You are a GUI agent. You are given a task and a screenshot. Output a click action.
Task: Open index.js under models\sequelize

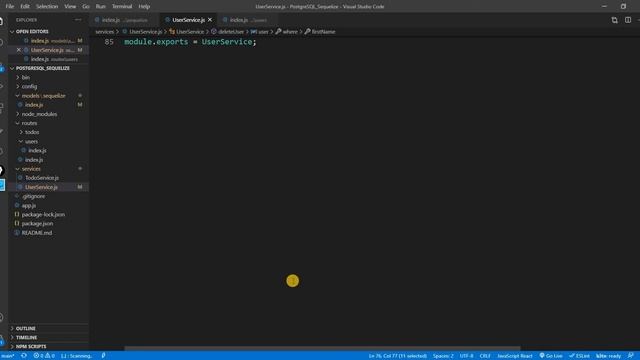(x=48, y=105)
